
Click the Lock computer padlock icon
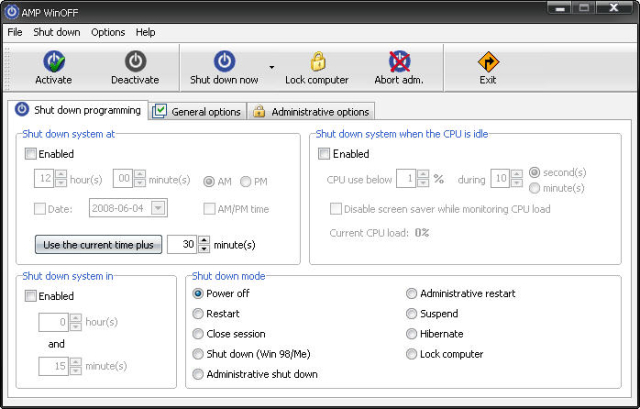318,61
